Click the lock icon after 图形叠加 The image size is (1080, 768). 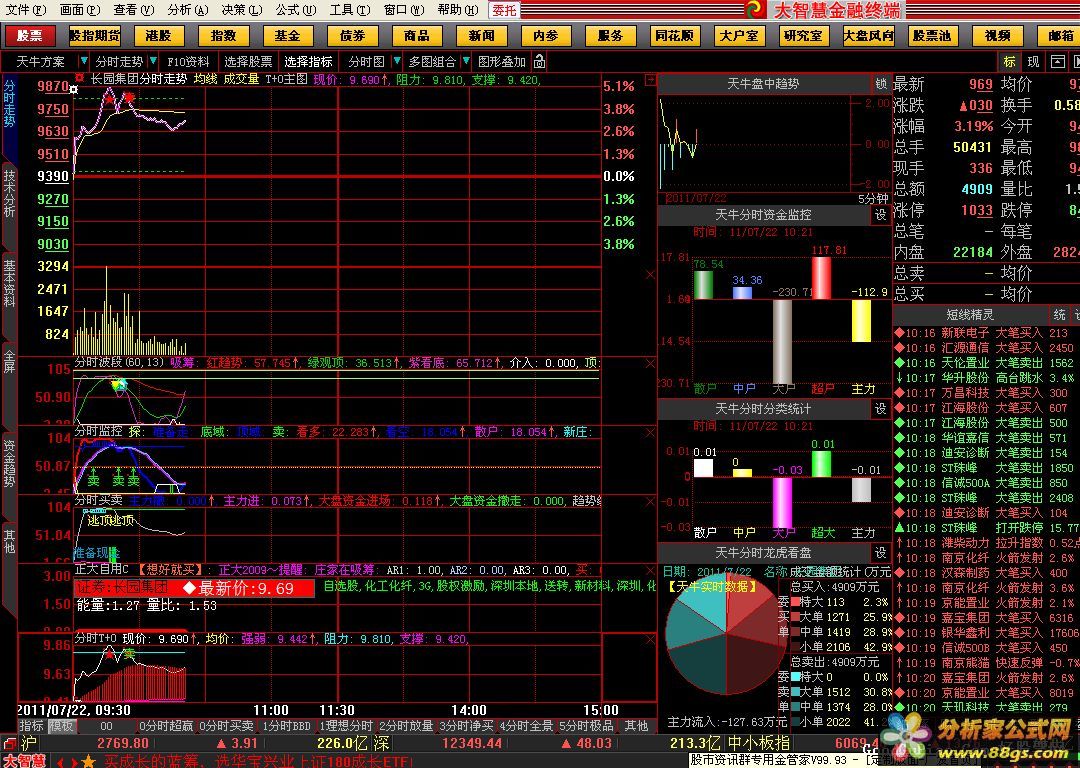click(540, 62)
